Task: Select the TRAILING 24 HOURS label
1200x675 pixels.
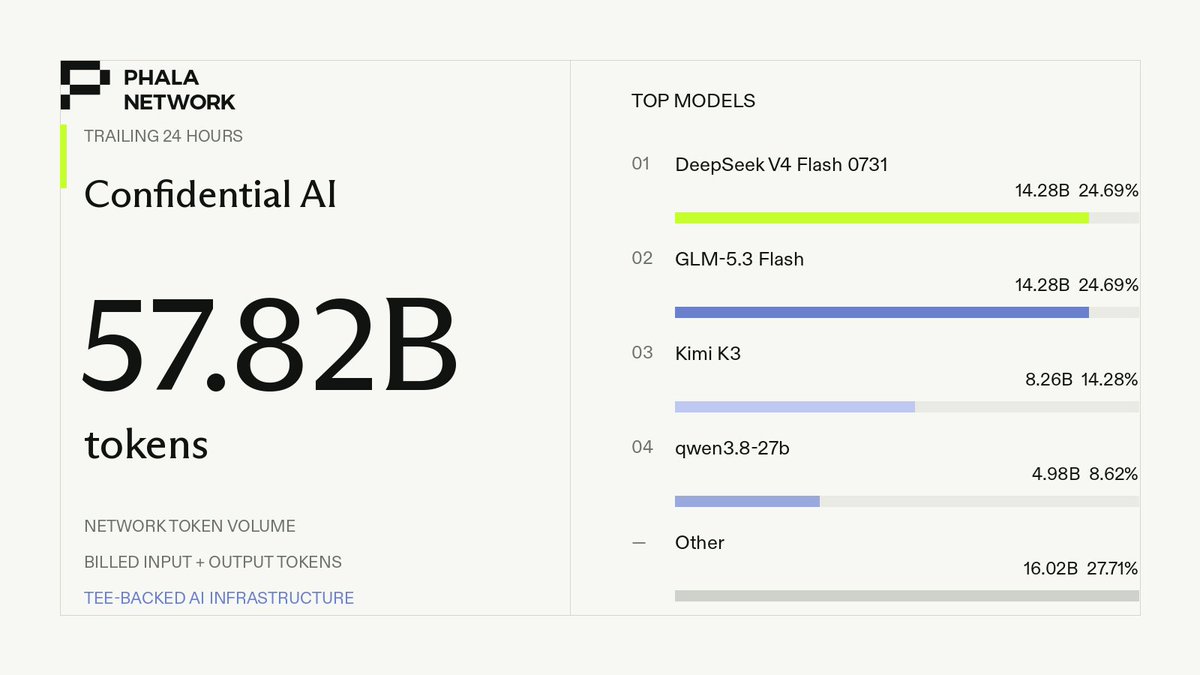Action: [163, 136]
